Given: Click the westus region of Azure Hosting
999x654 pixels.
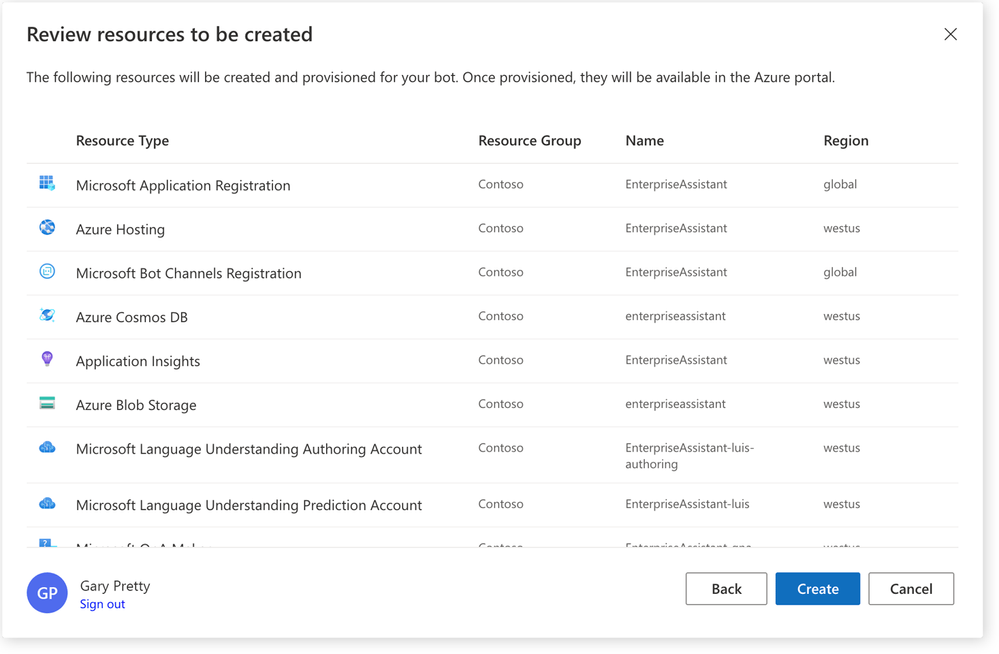Looking at the screenshot, I should tap(841, 228).
